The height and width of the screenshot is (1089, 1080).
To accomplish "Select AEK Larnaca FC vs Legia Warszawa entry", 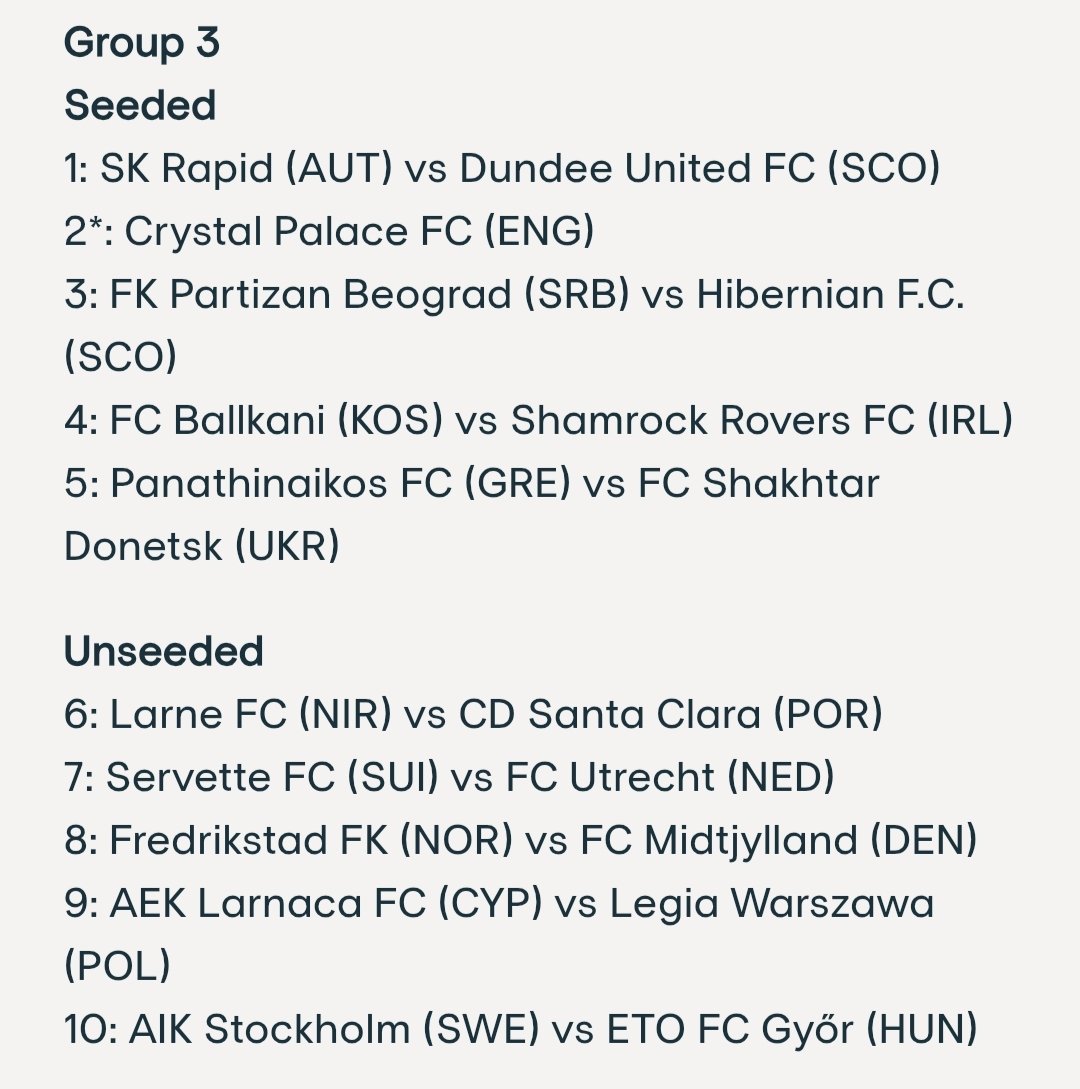I will tap(499, 935).
